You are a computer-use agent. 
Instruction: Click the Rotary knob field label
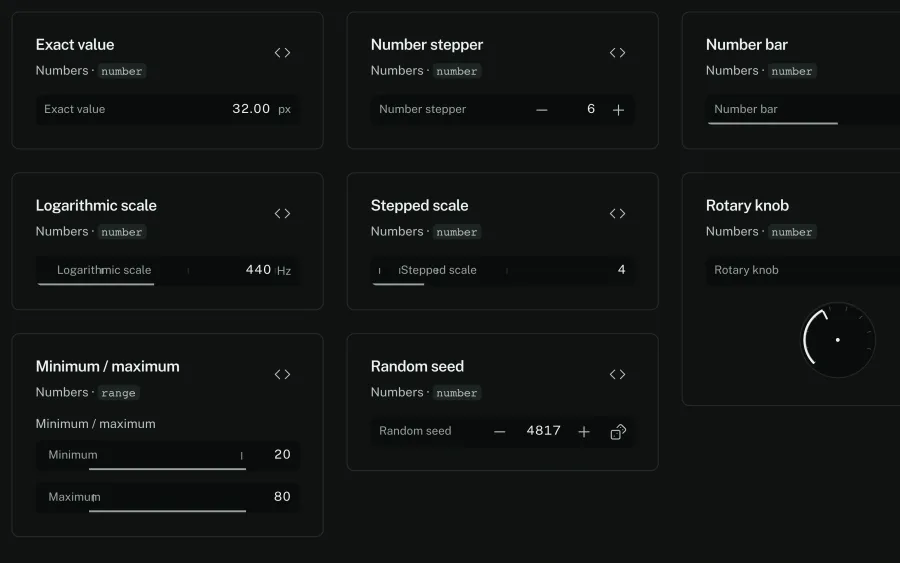pos(746,270)
